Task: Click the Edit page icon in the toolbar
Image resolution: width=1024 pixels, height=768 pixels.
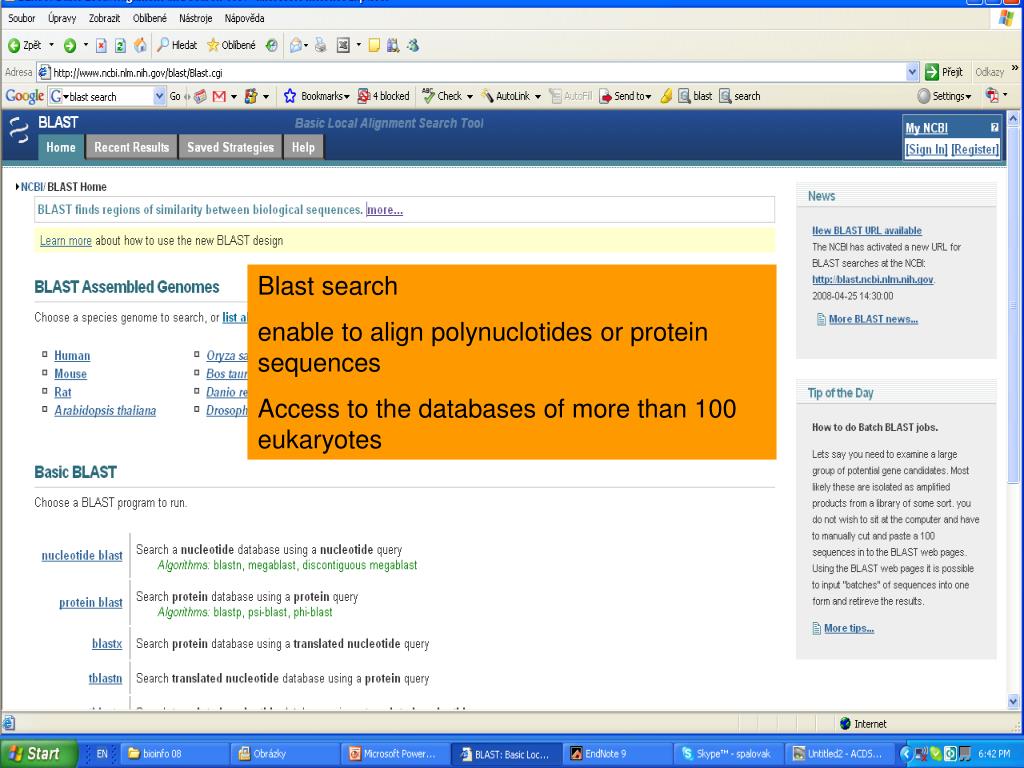Action: point(343,45)
